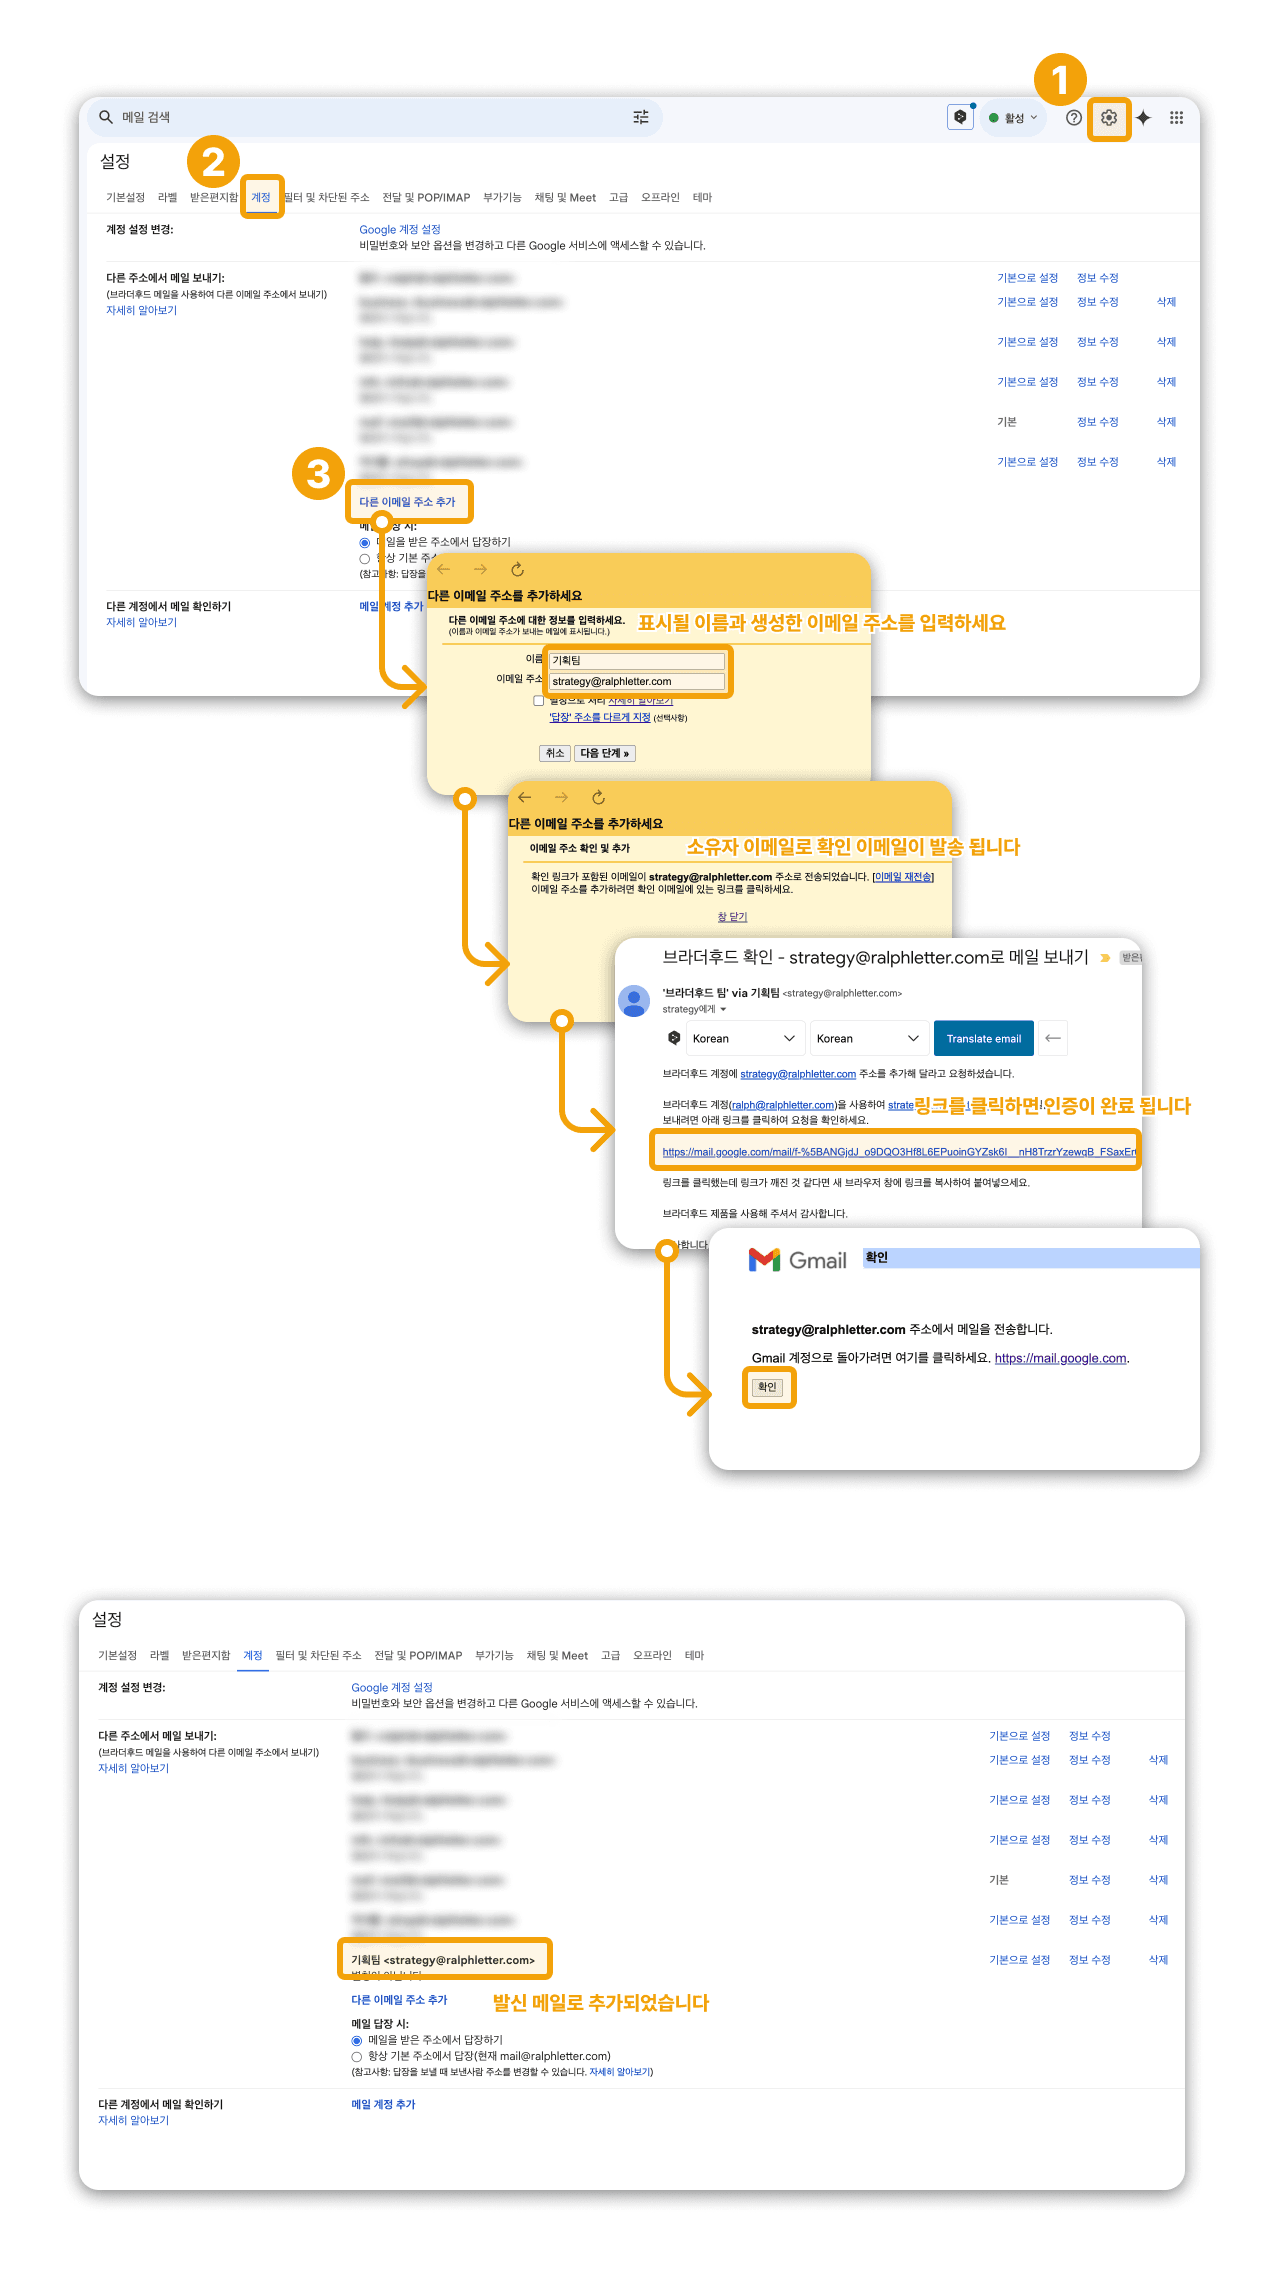1282x2291 pixels.
Task: Click the Translate email button
Action: (x=984, y=1038)
